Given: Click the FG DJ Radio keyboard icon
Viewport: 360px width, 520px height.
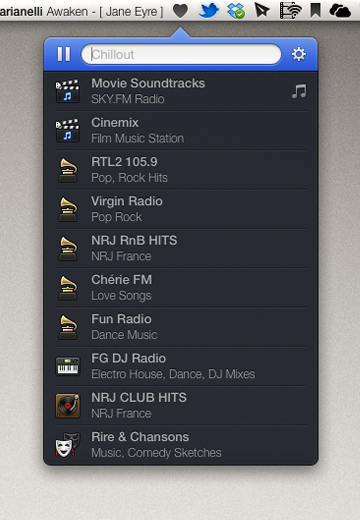Looking at the screenshot, I should (68, 366).
